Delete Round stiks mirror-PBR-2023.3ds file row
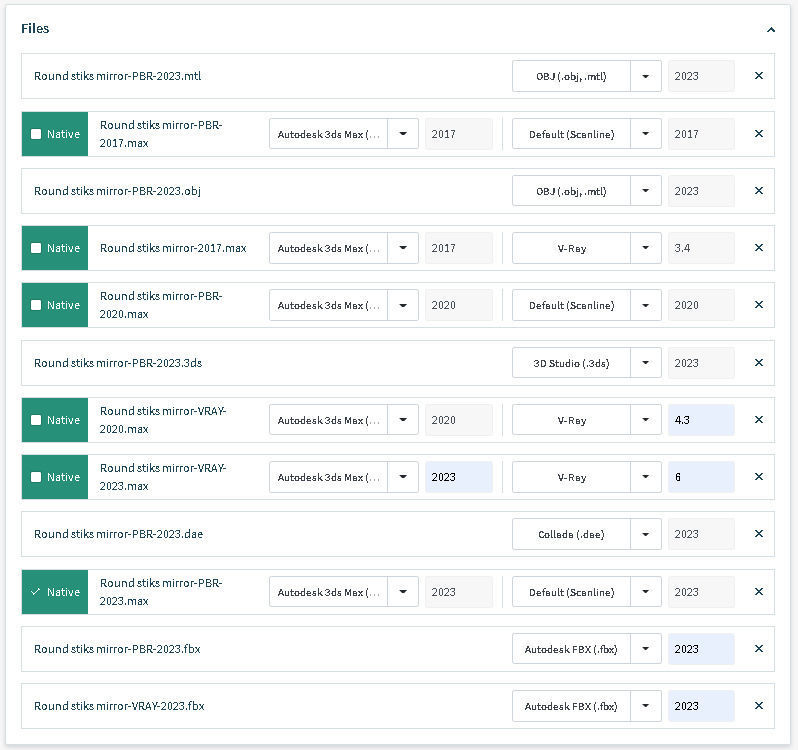The width and height of the screenshot is (798, 750). tap(758, 363)
